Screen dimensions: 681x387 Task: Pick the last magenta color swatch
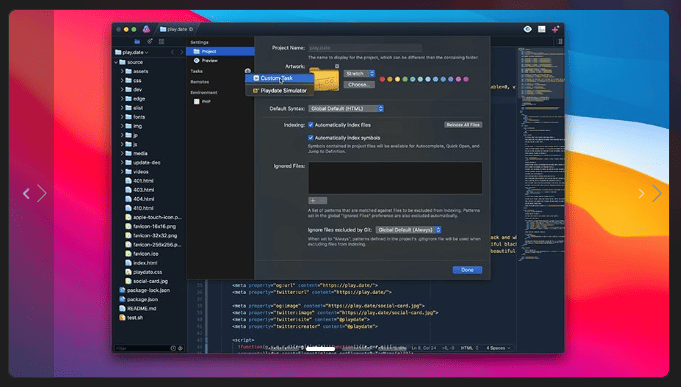click(x=466, y=79)
